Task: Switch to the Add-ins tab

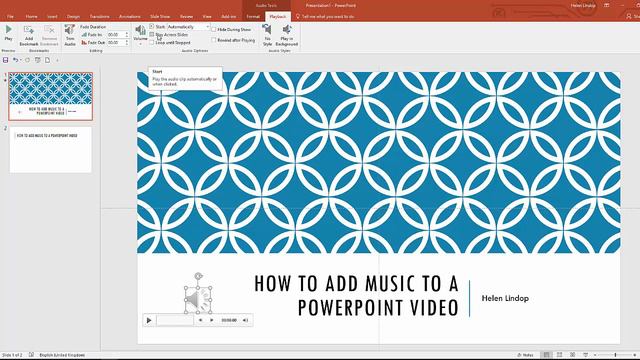Action: [x=229, y=17]
